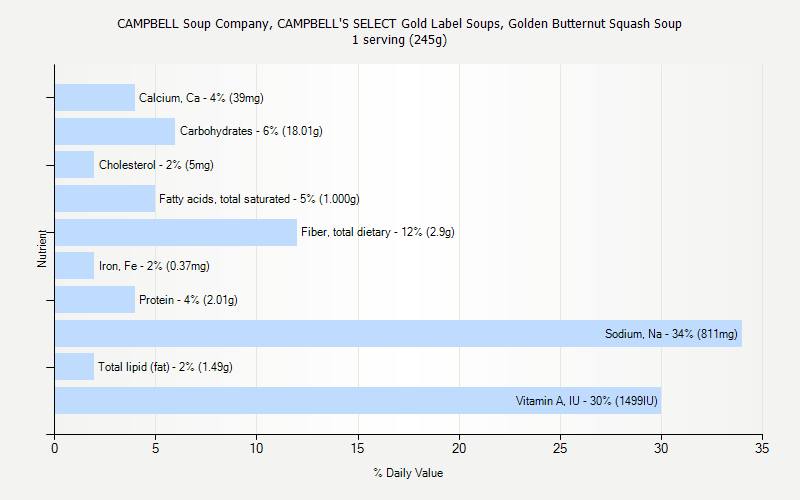Screen dimensions: 800x500
Task: Click the Sodium, Na bar
Action: [x=398, y=333]
